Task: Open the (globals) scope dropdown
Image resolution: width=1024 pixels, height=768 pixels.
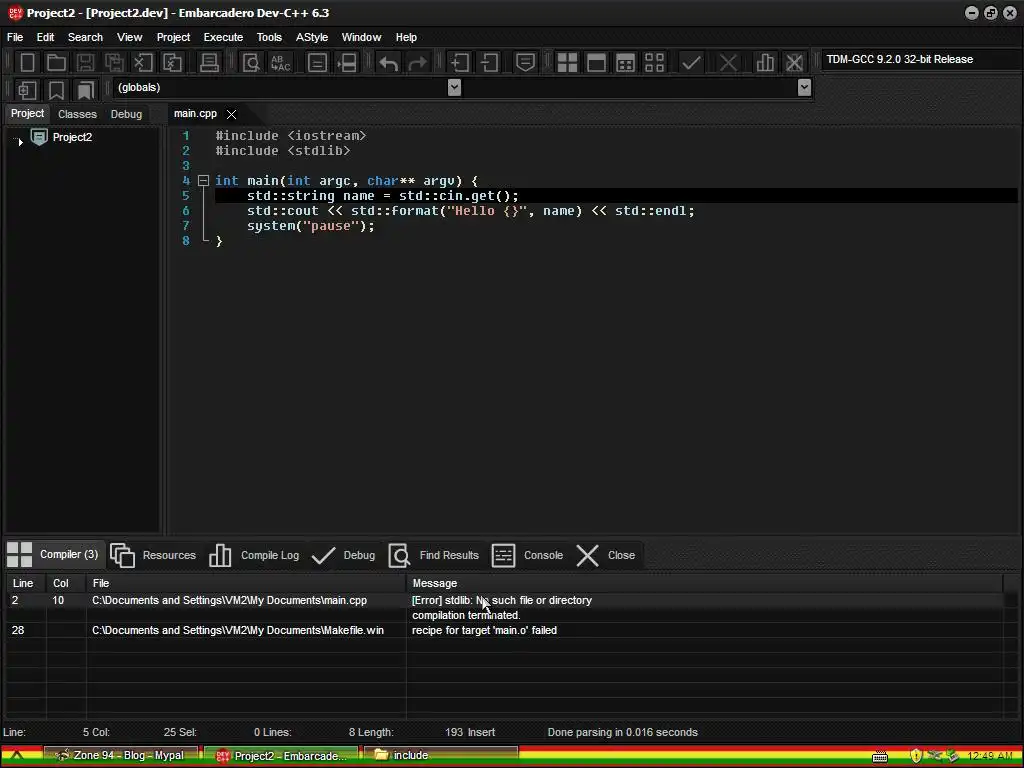Action: tap(455, 87)
